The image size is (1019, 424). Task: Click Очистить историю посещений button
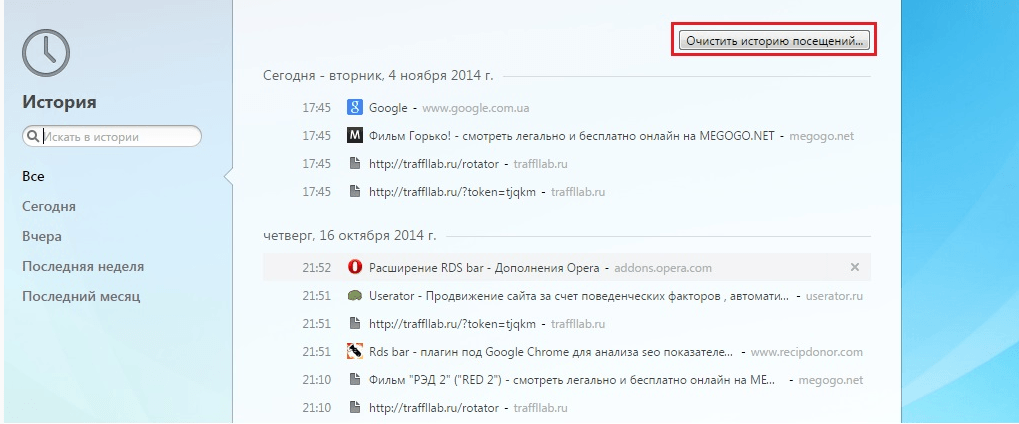tap(774, 40)
